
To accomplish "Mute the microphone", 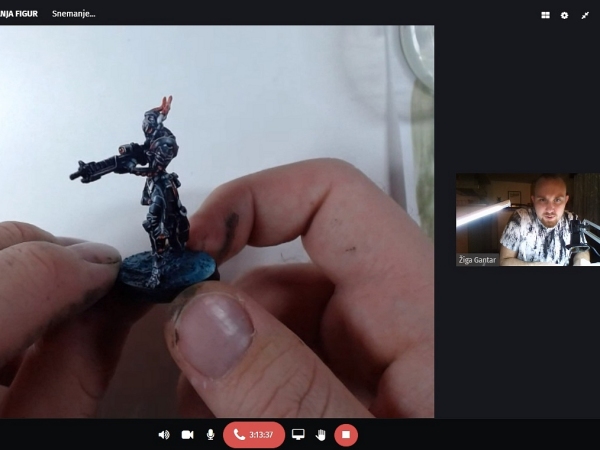I will pyautogui.click(x=210, y=434).
